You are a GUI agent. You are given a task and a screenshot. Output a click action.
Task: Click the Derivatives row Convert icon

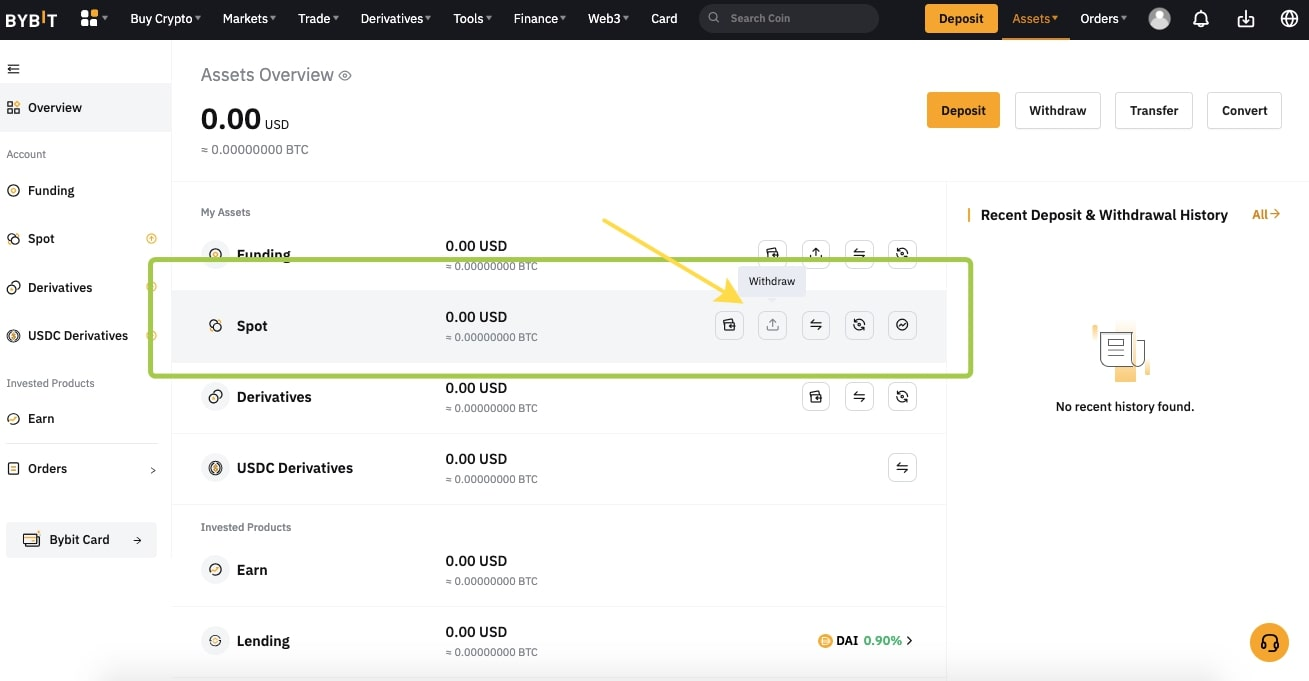902,397
